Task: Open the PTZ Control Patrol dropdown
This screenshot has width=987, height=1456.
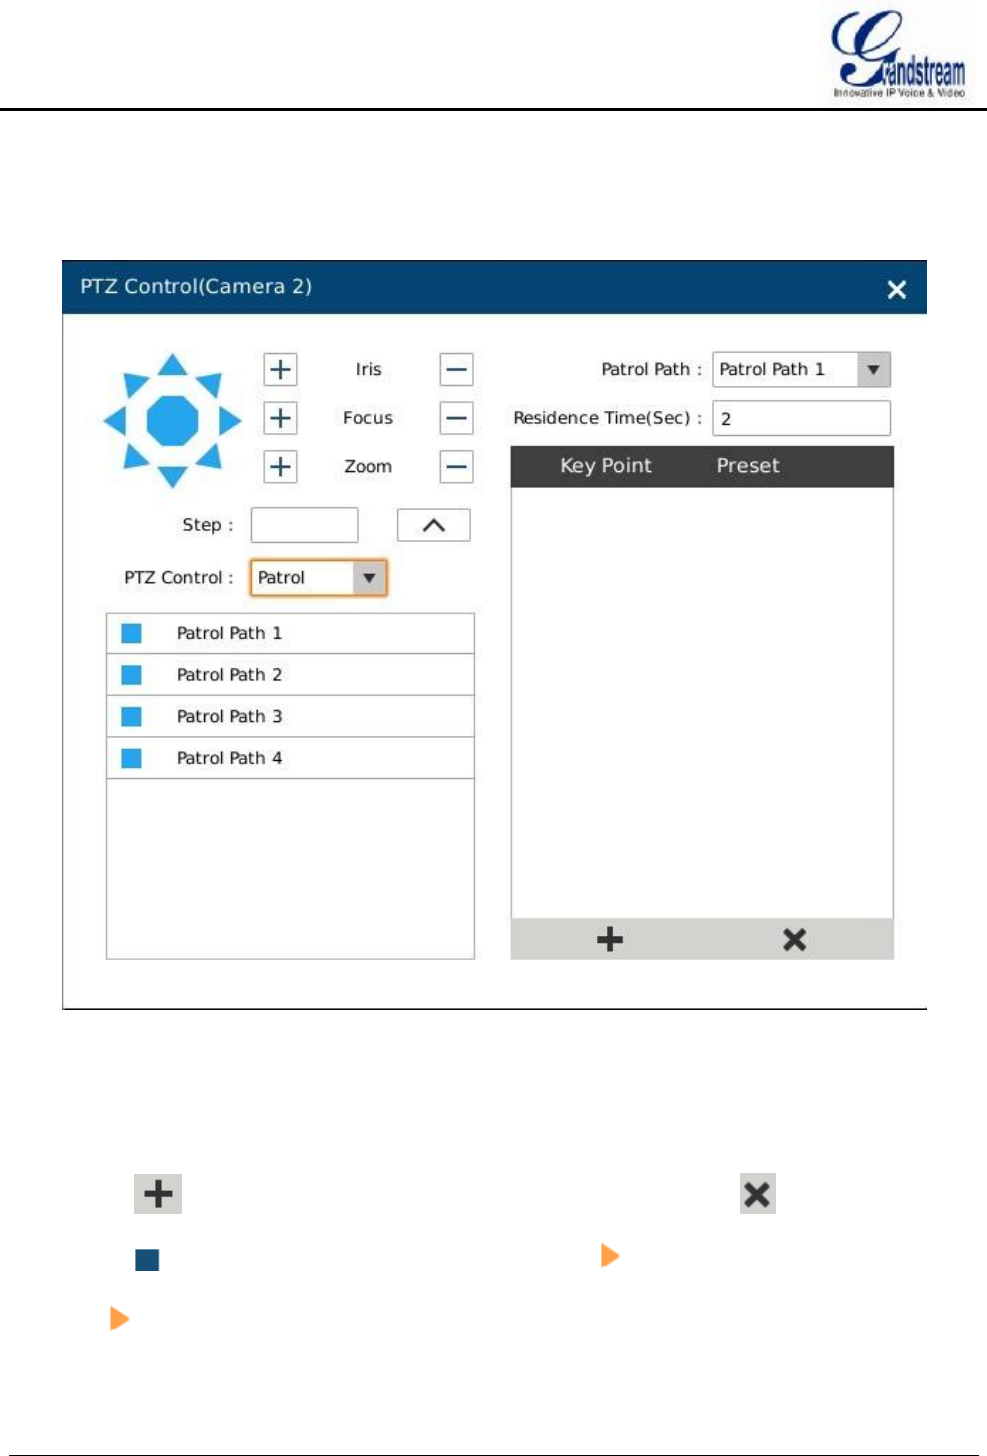Action: [318, 577]
